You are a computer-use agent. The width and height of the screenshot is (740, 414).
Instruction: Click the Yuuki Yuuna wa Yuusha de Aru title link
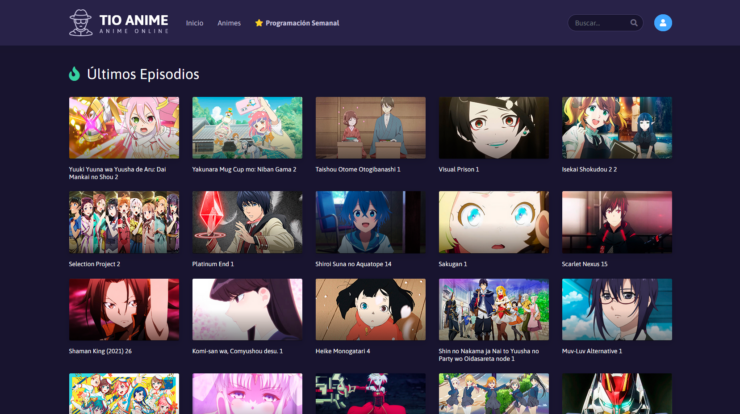(118, 173)
